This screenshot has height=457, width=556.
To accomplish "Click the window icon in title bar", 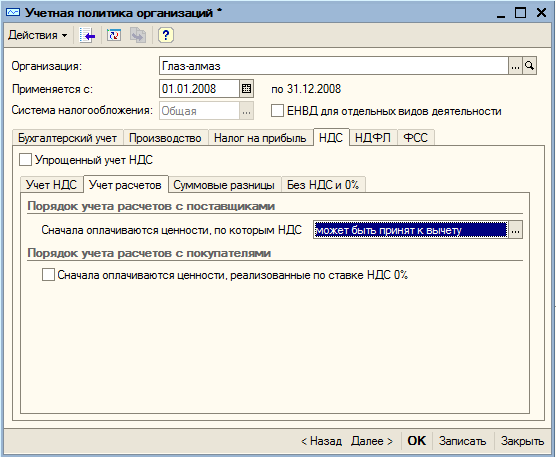I will click(x=13, y=13).
